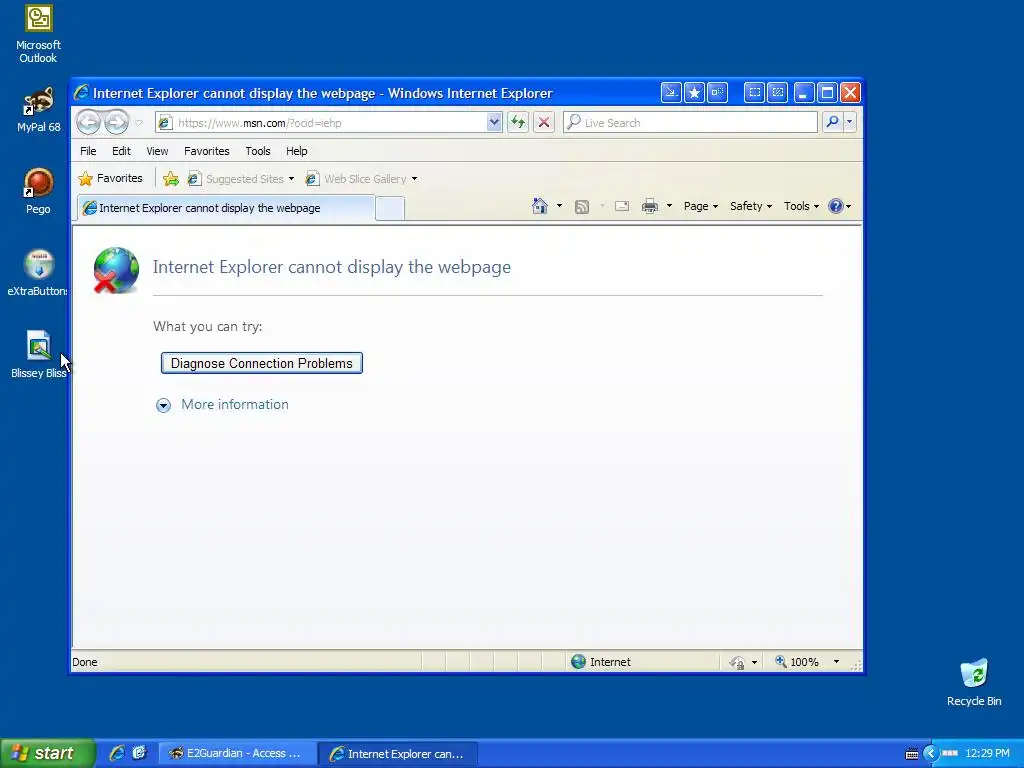The width and height of the screenshot is (1024, 768).
Task: Open the Tools menu in menu bar
Action: pos(258,151)
